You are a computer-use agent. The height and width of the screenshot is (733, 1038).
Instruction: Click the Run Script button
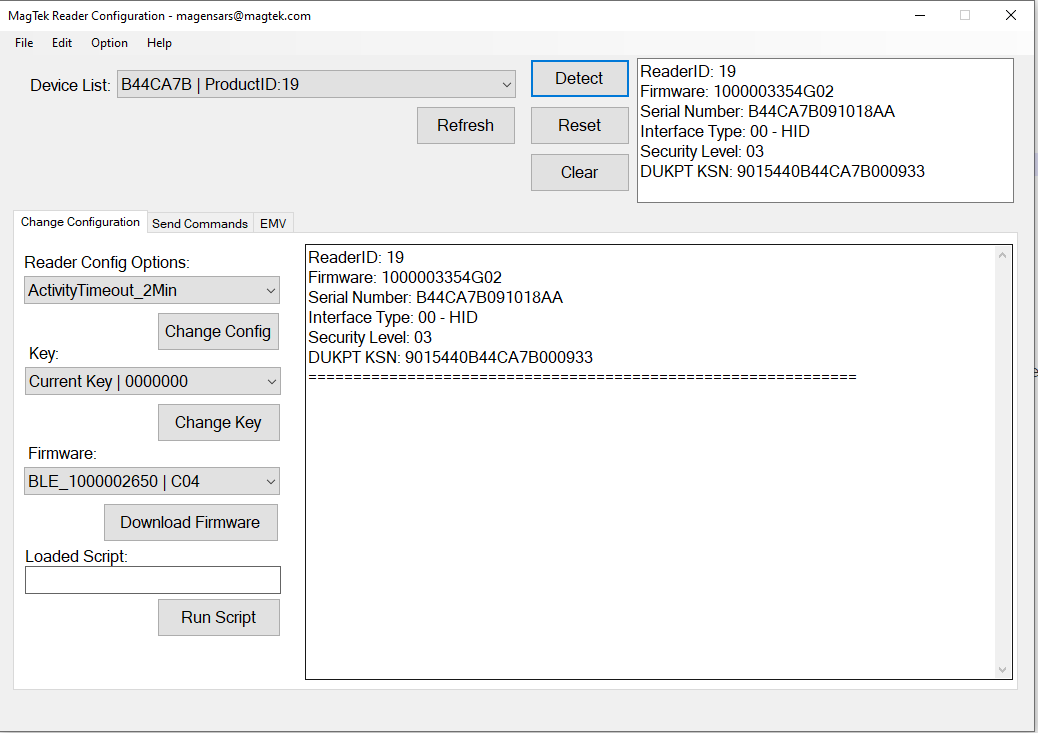tap(218, 618)
